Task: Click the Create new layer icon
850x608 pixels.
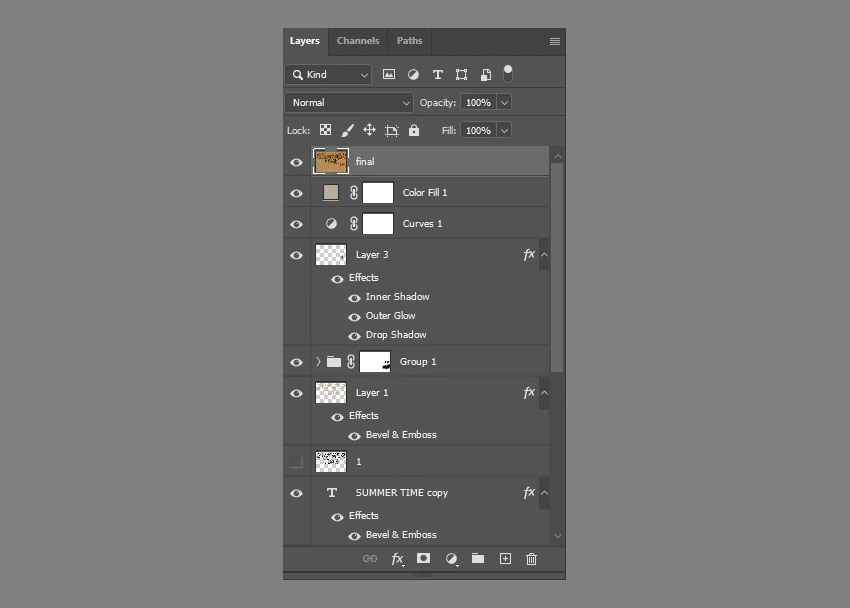Action: pyautogui.click(x=505, y=559)
